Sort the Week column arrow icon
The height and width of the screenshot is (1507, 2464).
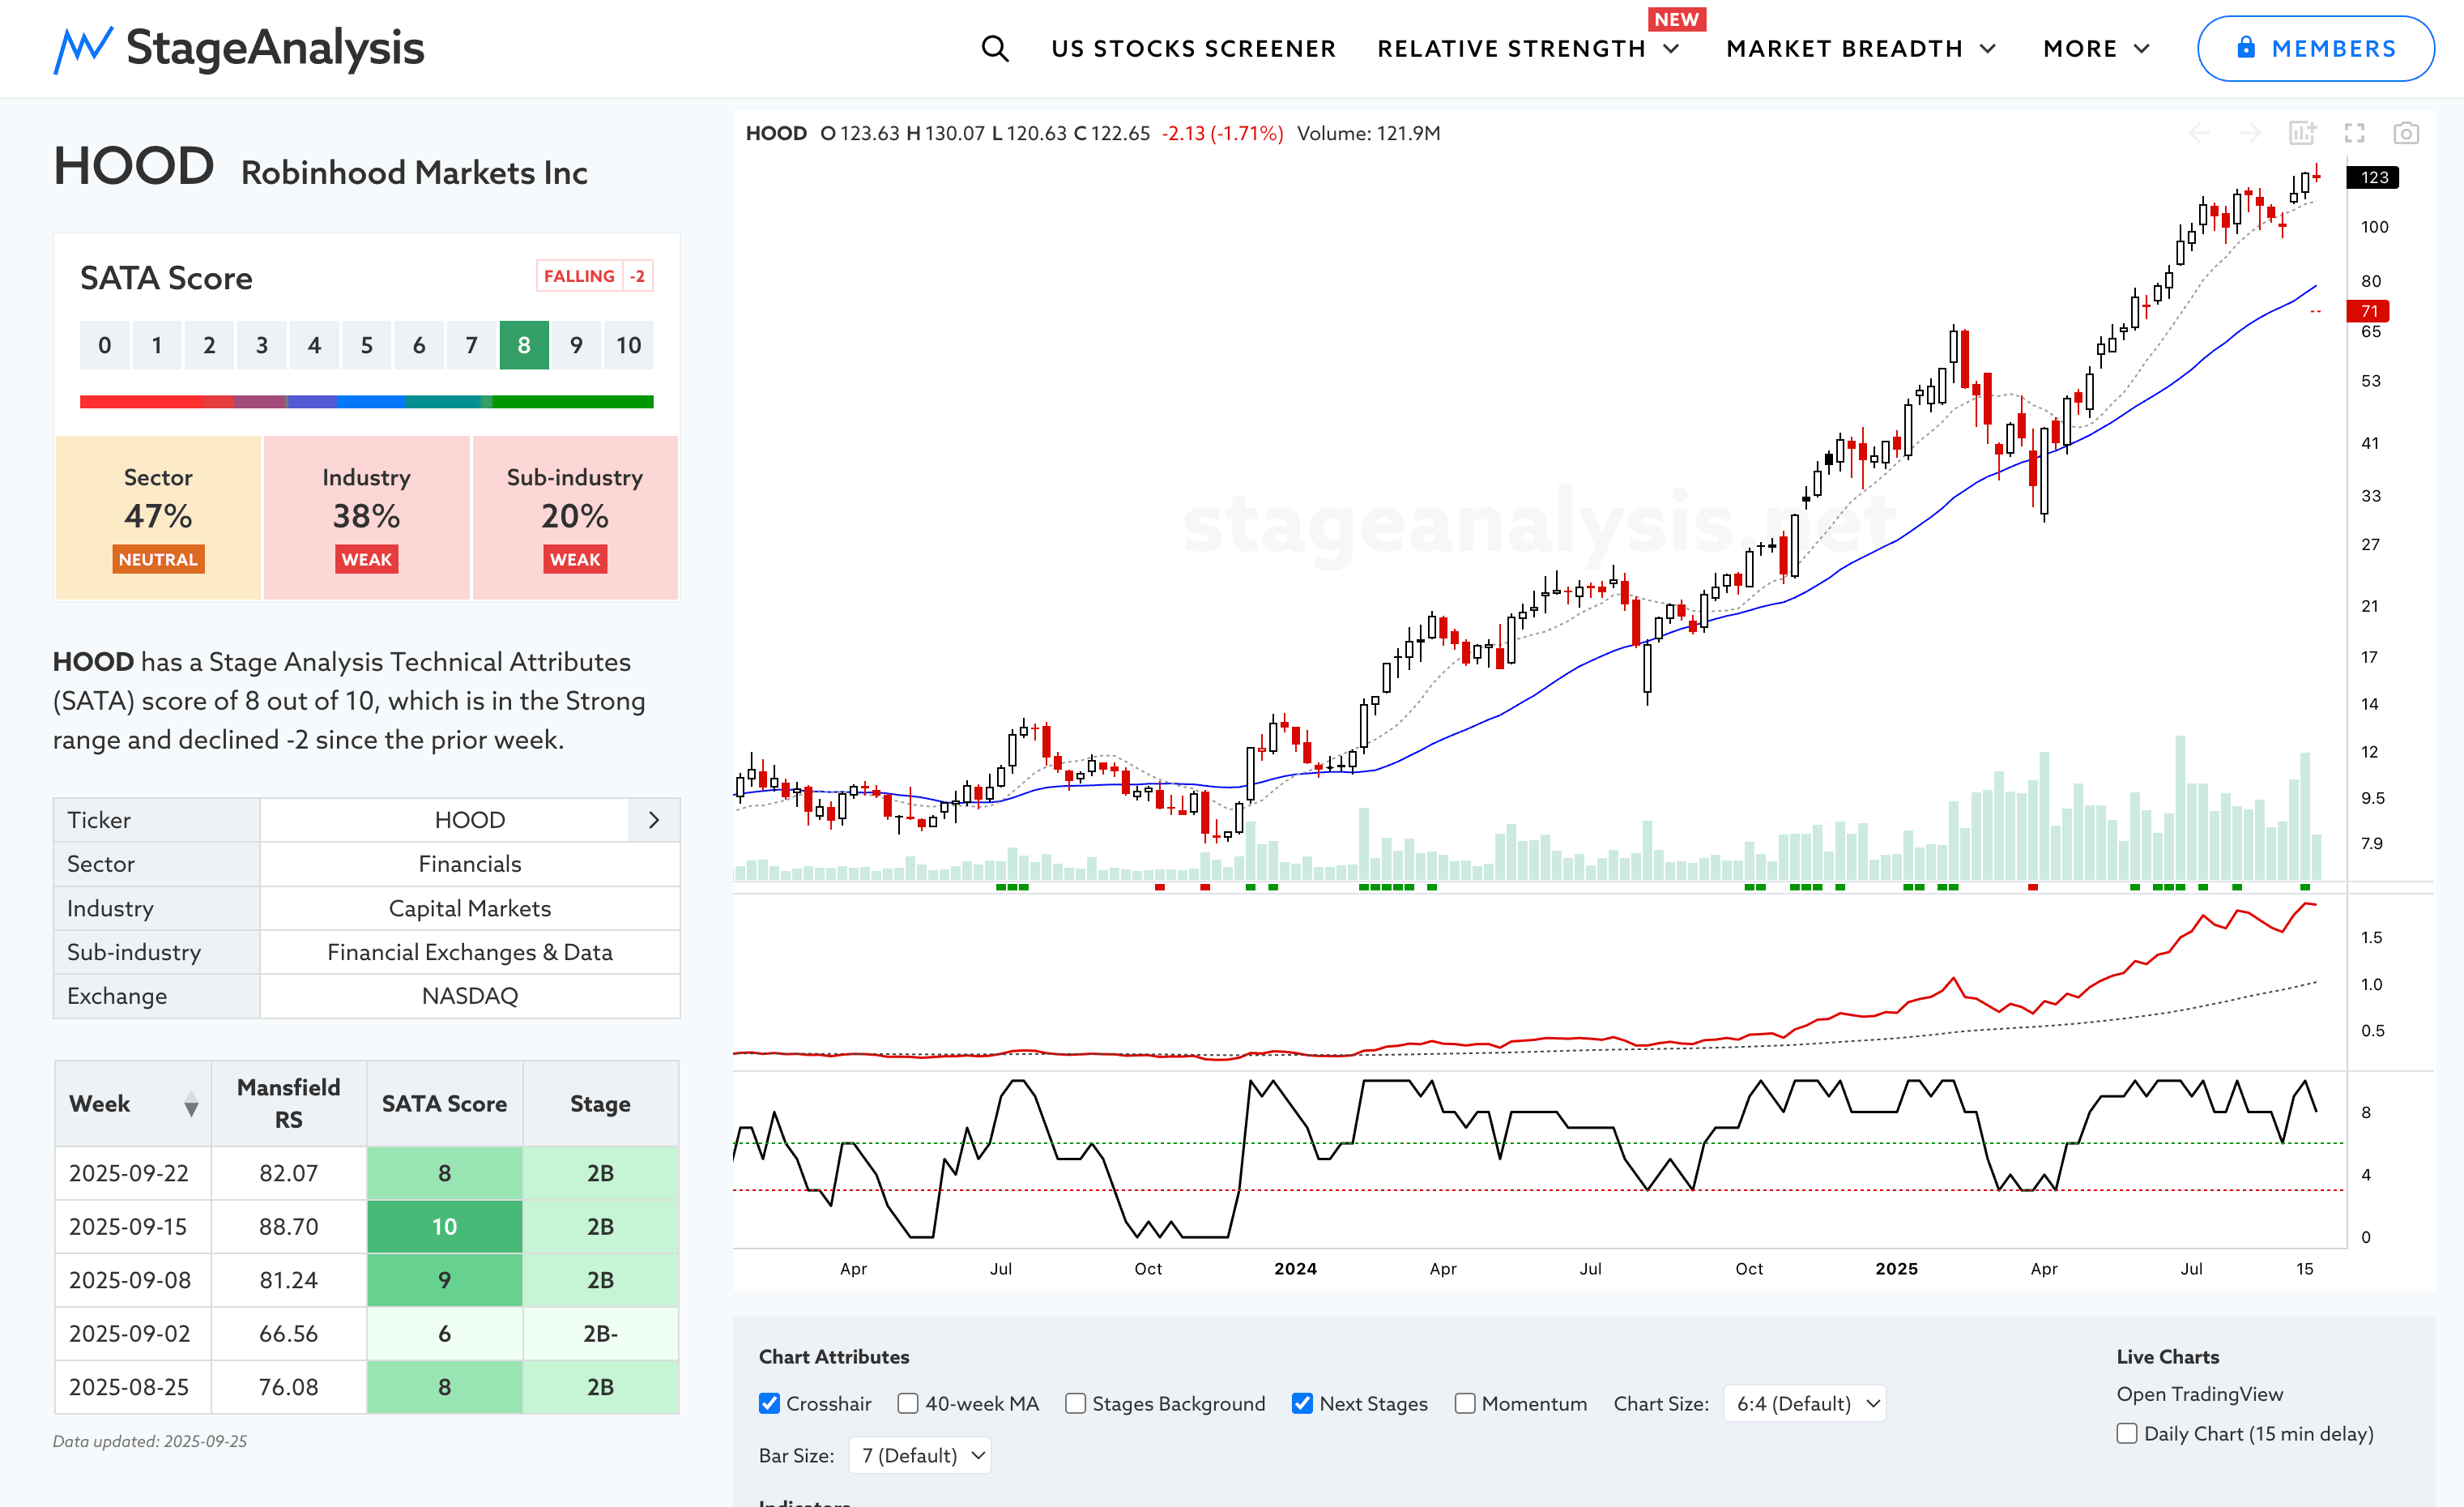click(191, 1105)
